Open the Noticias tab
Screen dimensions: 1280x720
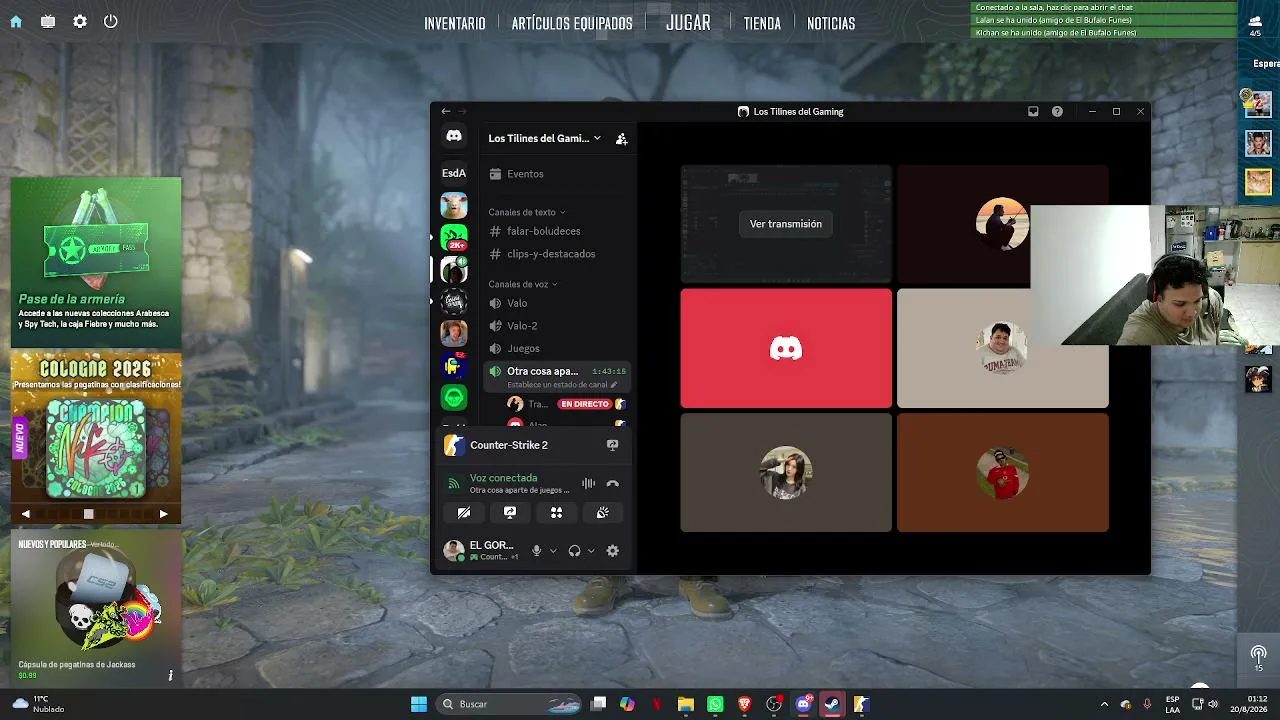coord(831,23)
